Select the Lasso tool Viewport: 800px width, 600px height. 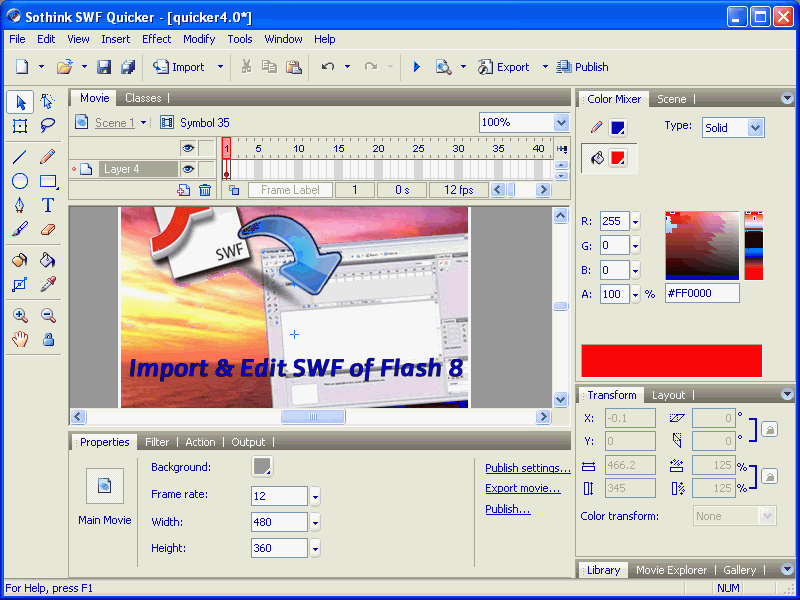[47, 126]
